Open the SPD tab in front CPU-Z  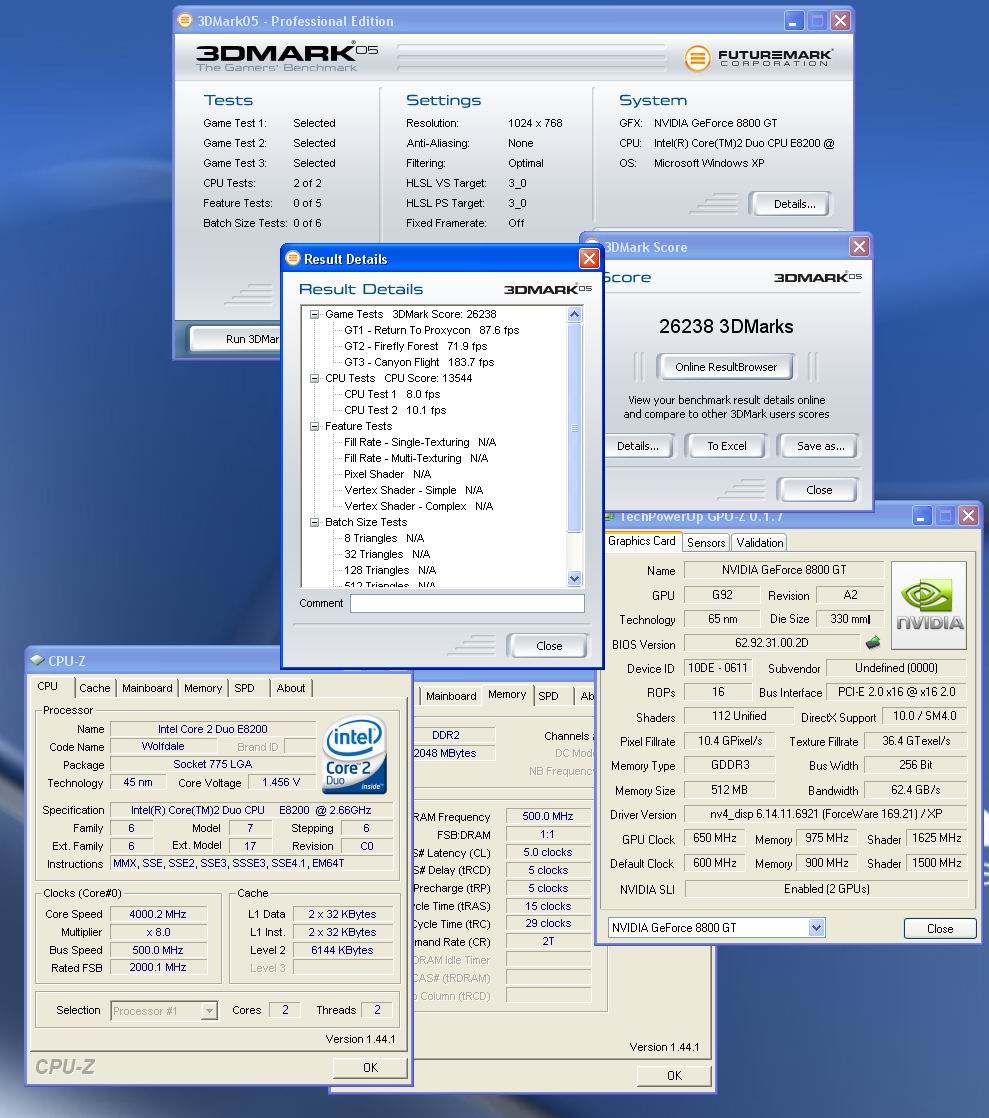[245, 688]
